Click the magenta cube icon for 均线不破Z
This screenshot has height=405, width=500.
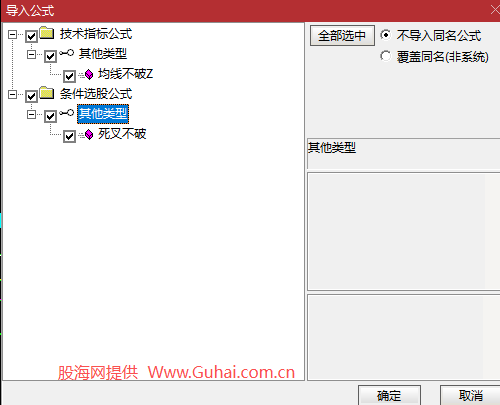pos(88,74)
